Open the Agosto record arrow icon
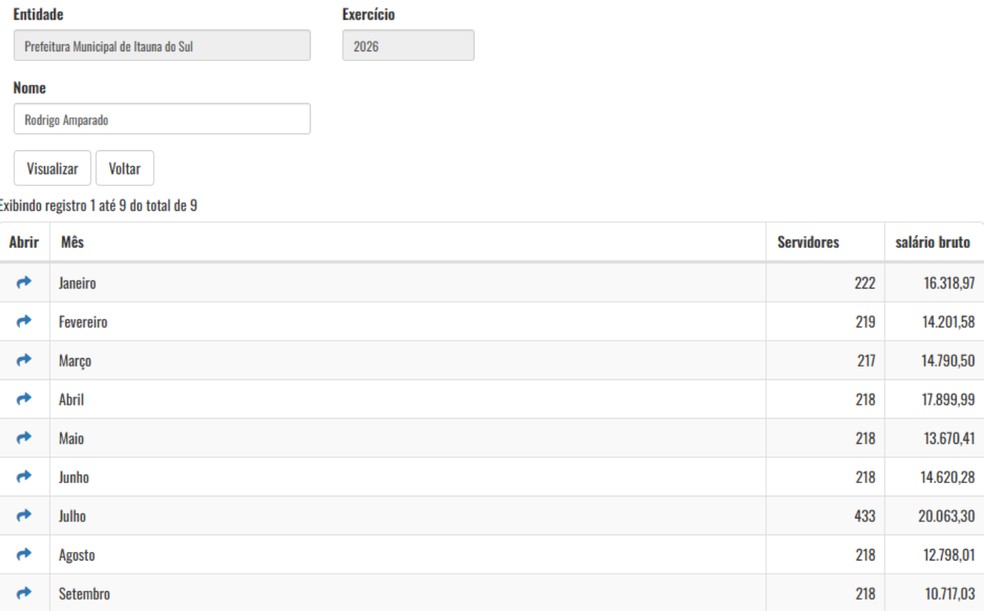The height and width of the screenshot is (611, 984). 24,555
